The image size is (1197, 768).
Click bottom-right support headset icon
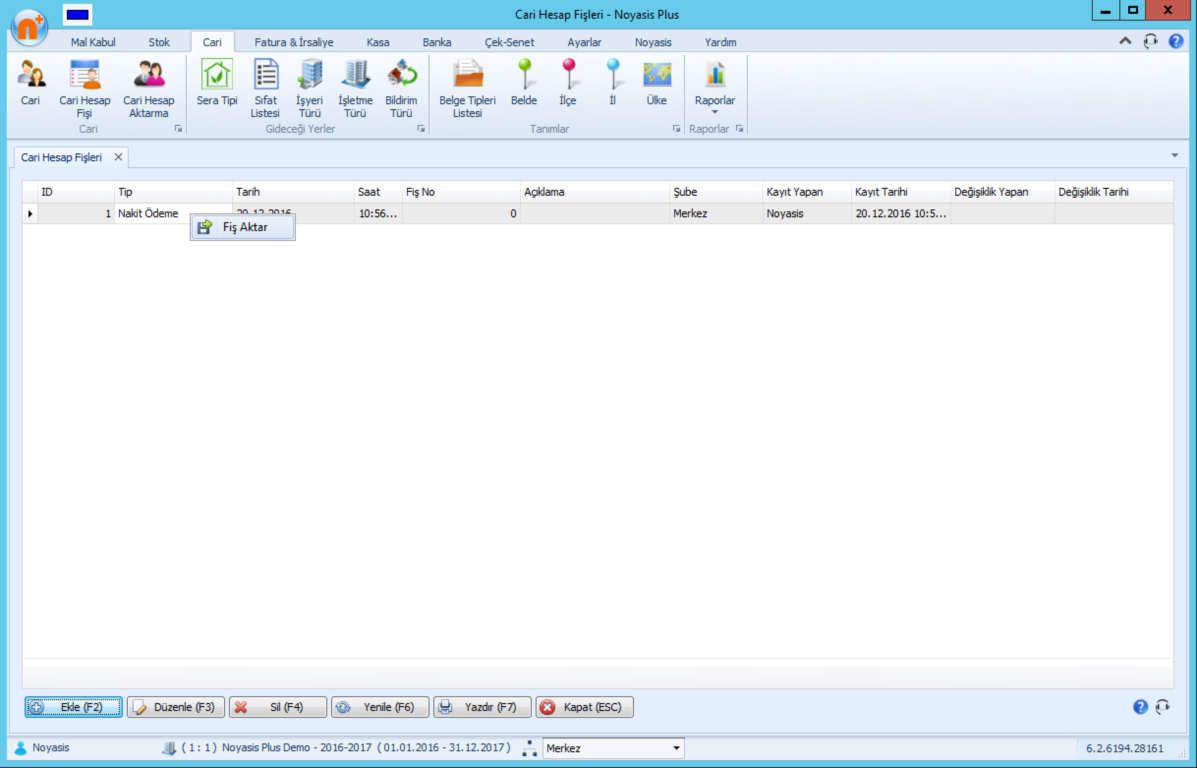(1163, 707)
